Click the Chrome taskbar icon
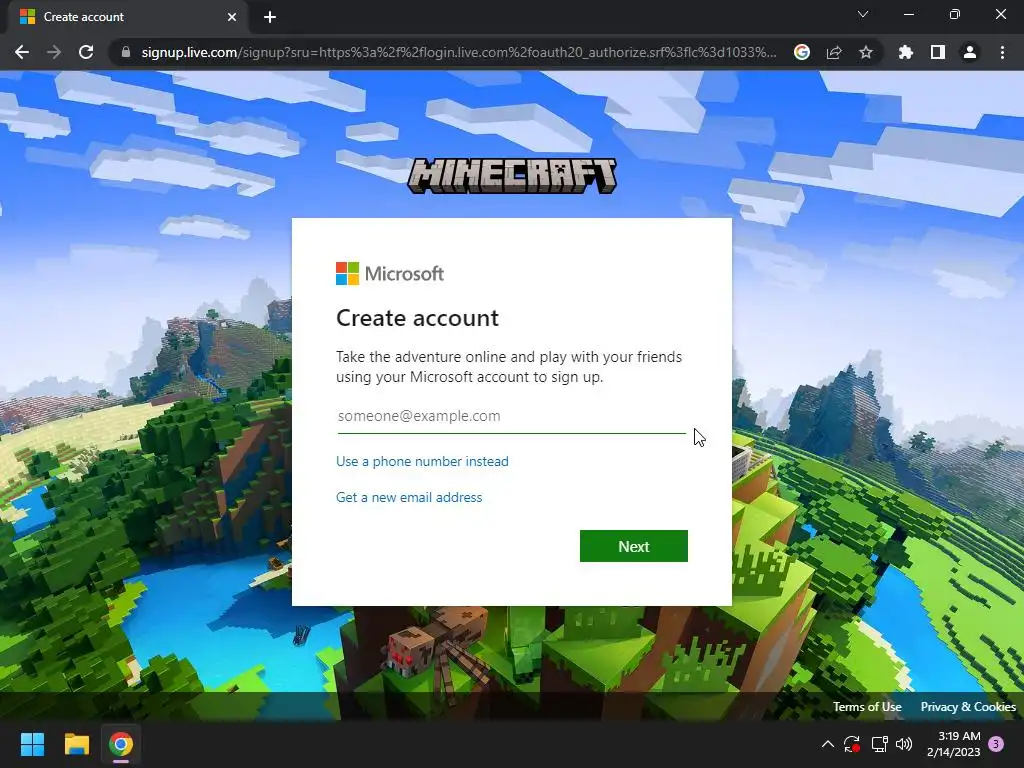 pos(121,744)
